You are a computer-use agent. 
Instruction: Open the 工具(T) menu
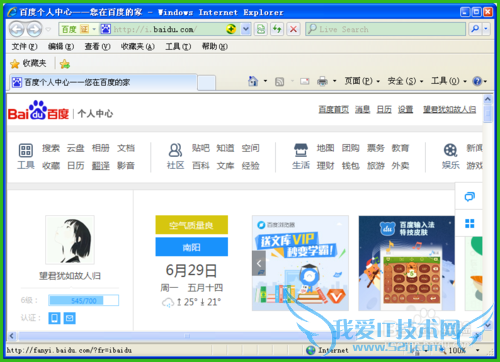tap(178, 46)
